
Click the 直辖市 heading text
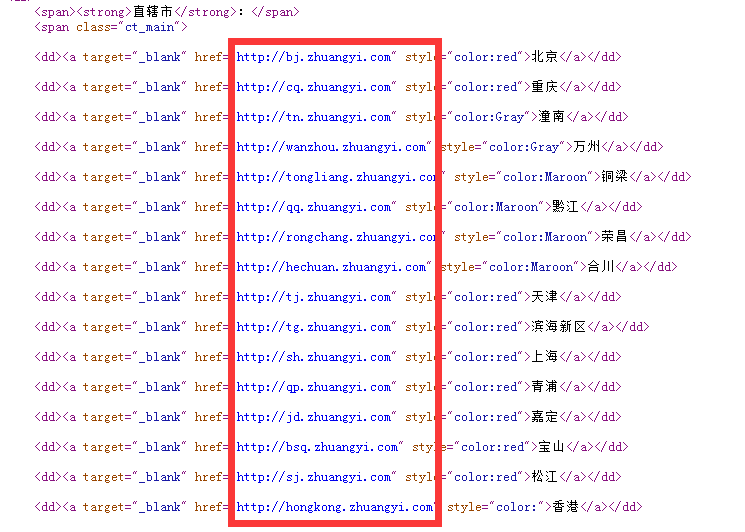[x=153, y=12]
